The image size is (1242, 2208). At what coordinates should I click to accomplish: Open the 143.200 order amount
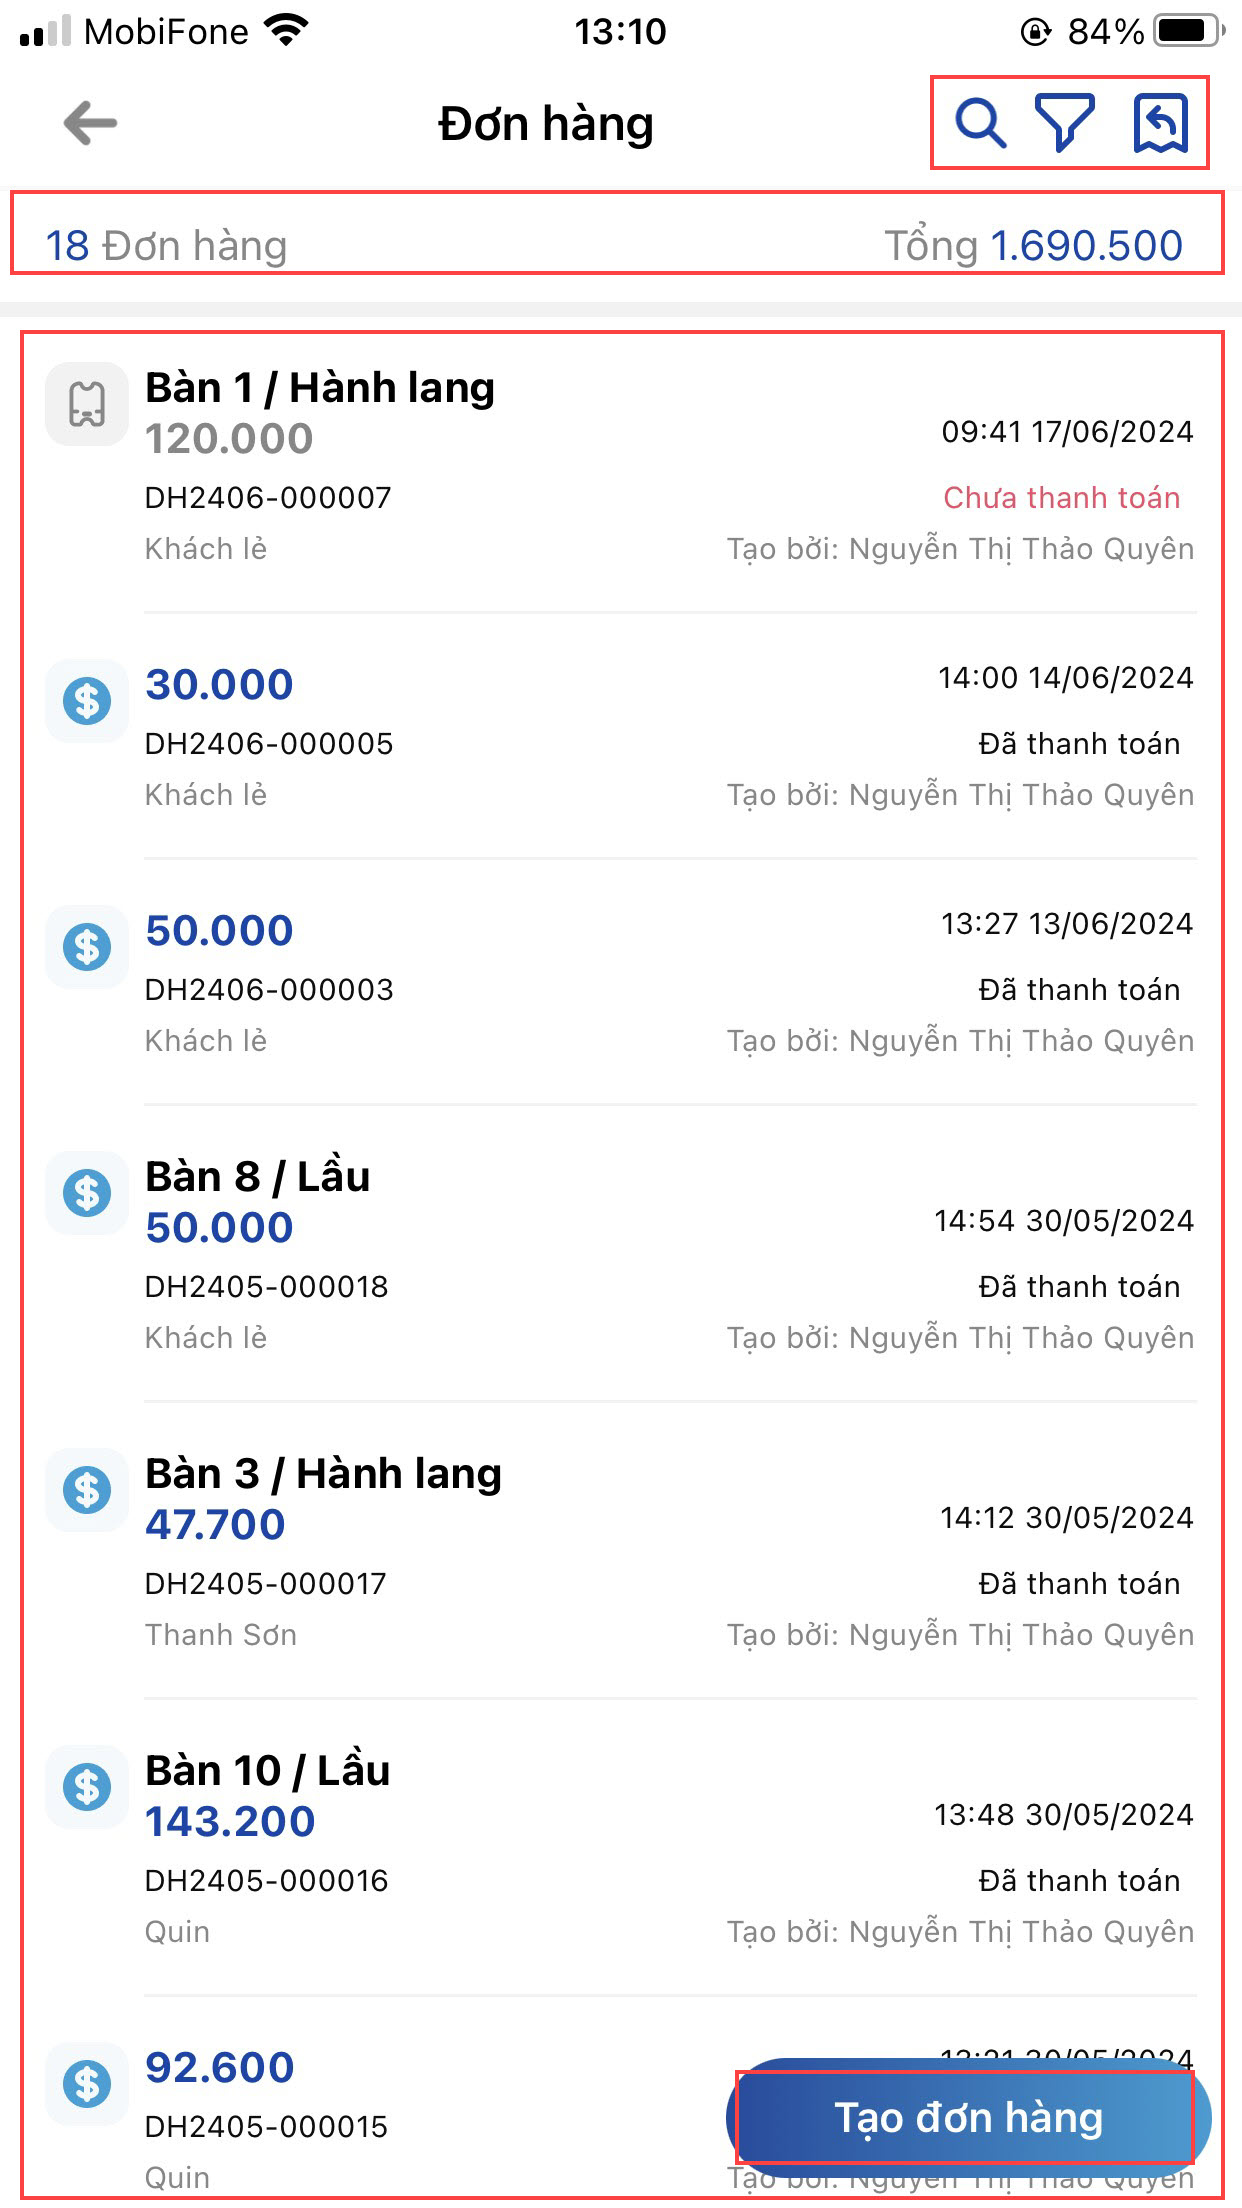230,1822
